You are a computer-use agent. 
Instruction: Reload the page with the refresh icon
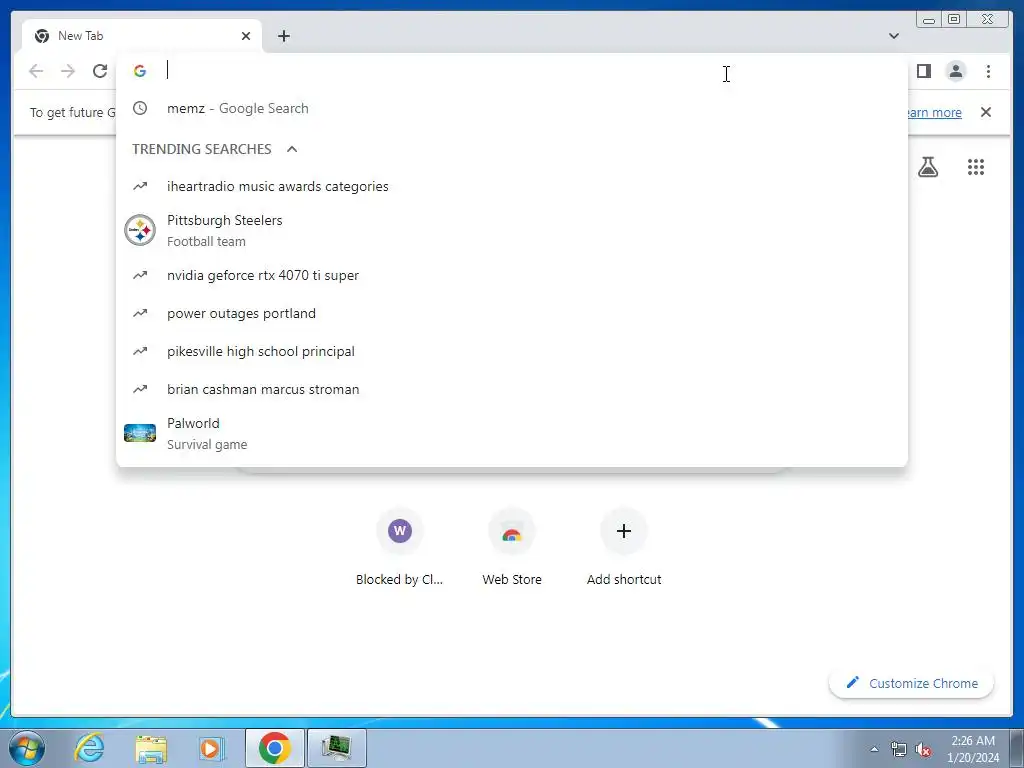pyautogui.click(x=100, y=71)
